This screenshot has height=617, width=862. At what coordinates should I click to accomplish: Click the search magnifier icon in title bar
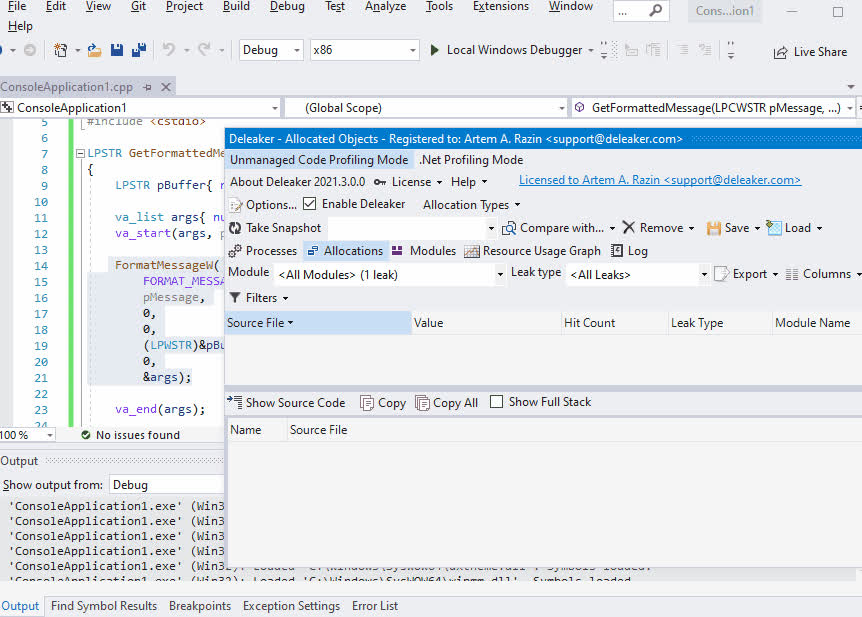(655, 10)
